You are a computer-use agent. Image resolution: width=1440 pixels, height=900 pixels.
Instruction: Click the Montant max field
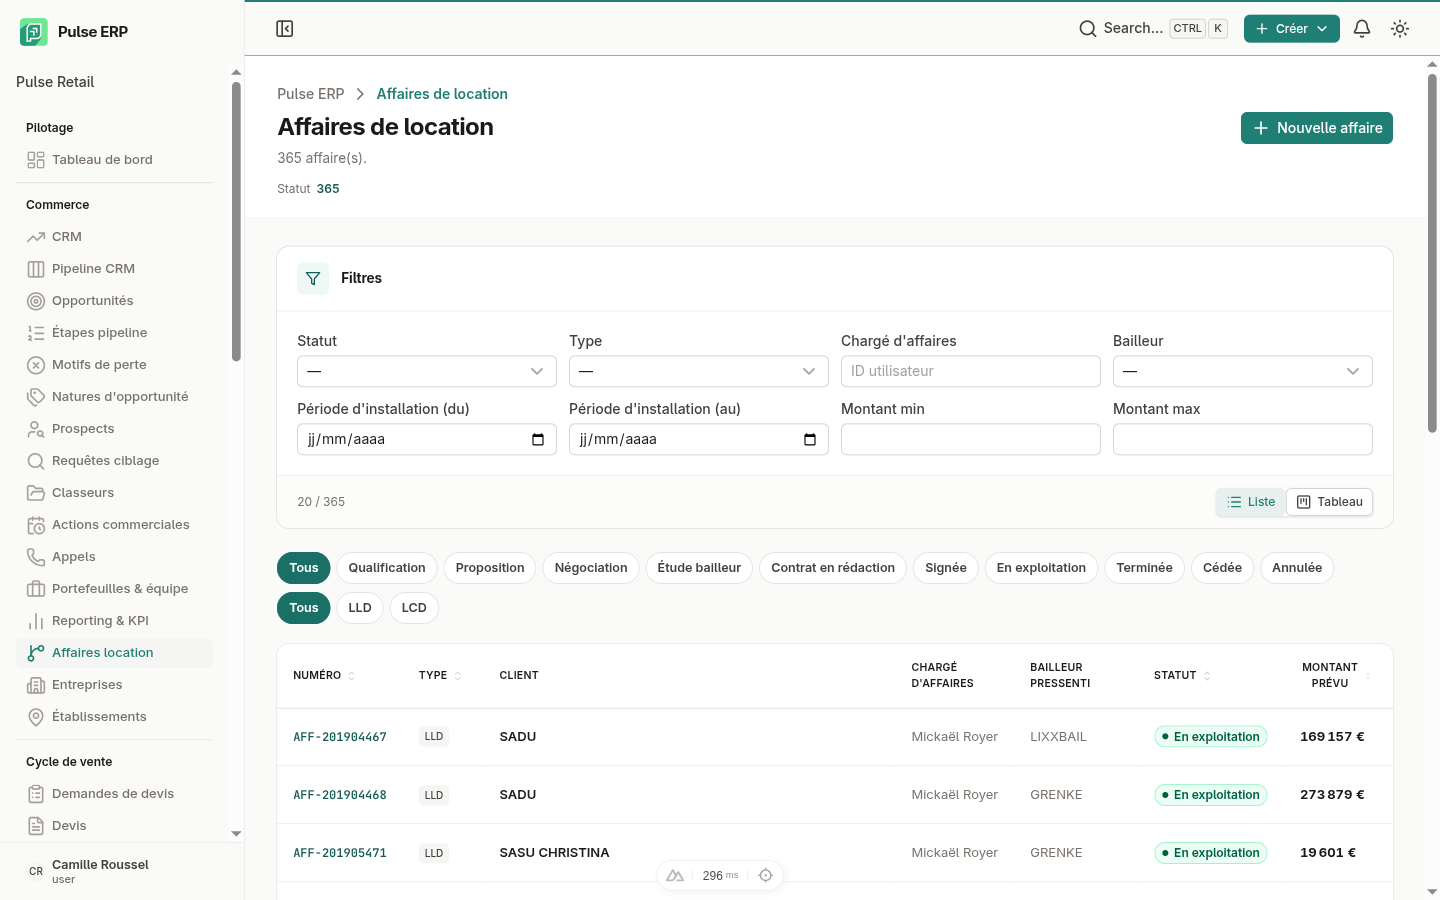pyautogui.click(x=1243, y=439)
